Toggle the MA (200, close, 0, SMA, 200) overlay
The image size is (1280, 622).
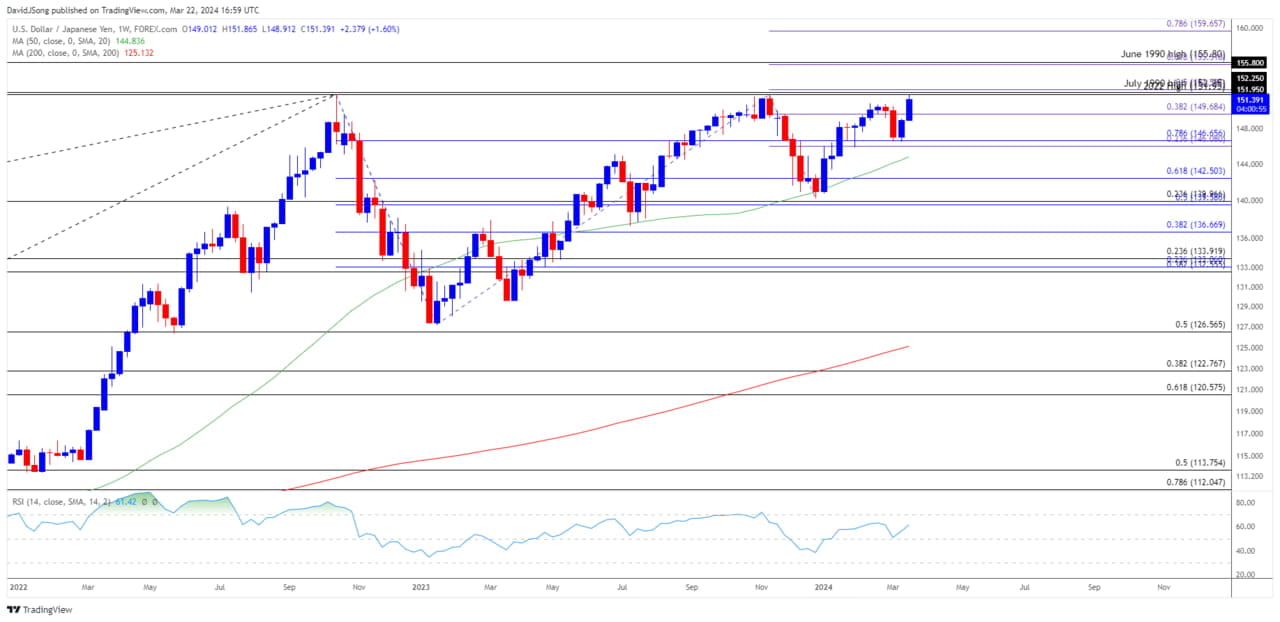click(65, 54)
